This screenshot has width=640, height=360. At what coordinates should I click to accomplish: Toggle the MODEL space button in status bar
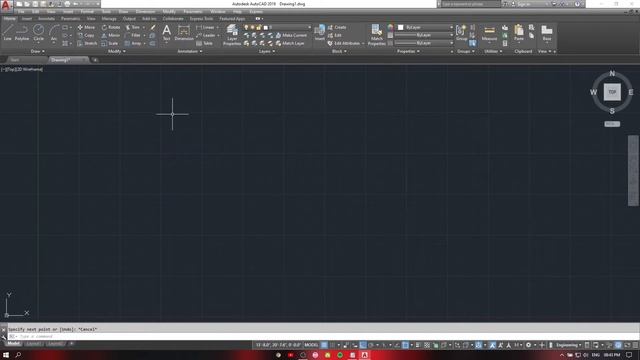tap(311, 345)
